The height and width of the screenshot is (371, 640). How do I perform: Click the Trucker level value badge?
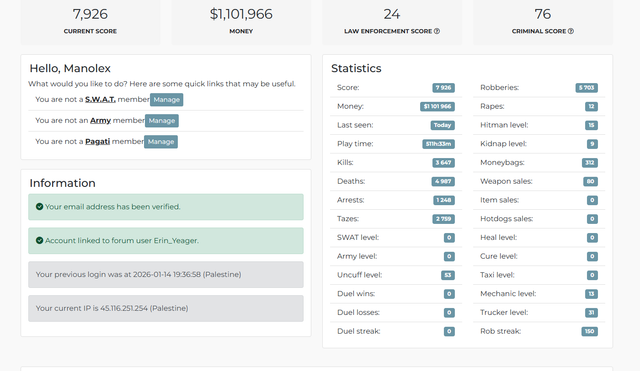(x=591, y=313)
